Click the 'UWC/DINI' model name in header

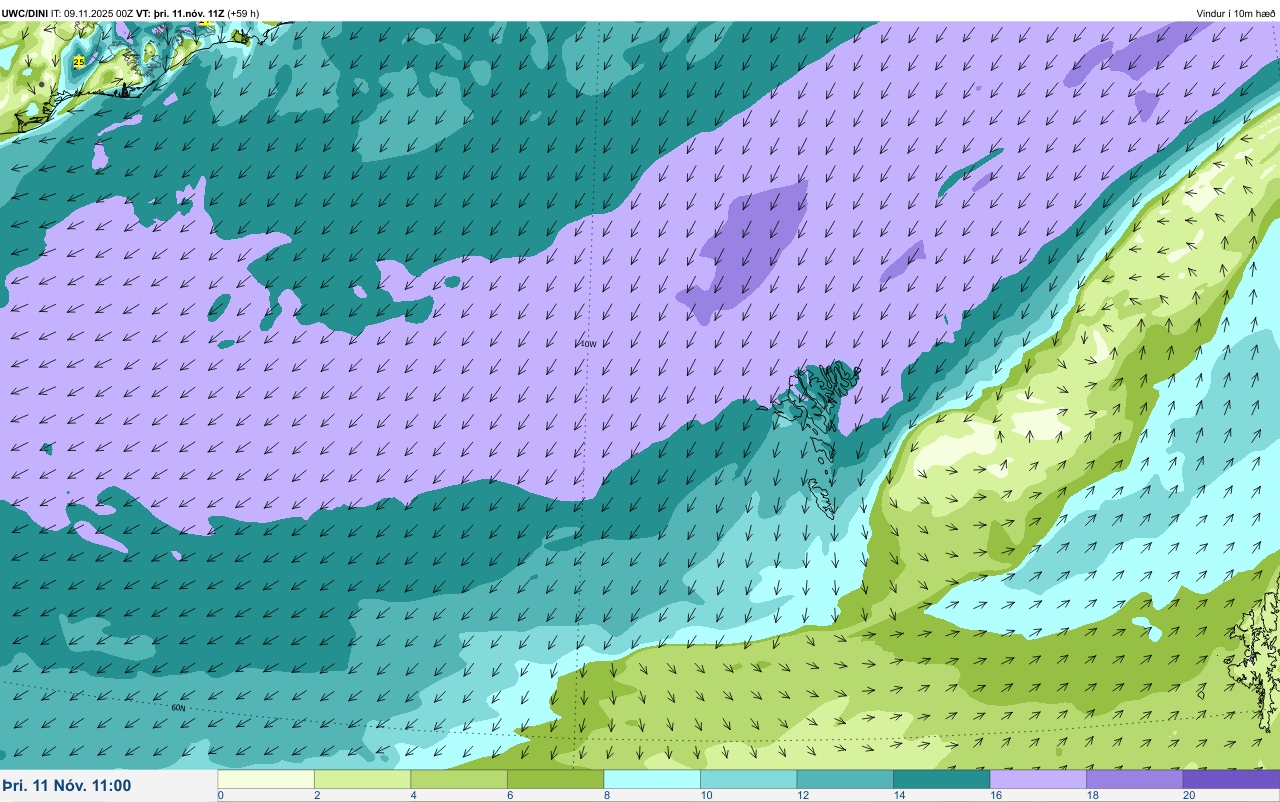(25, 13)
